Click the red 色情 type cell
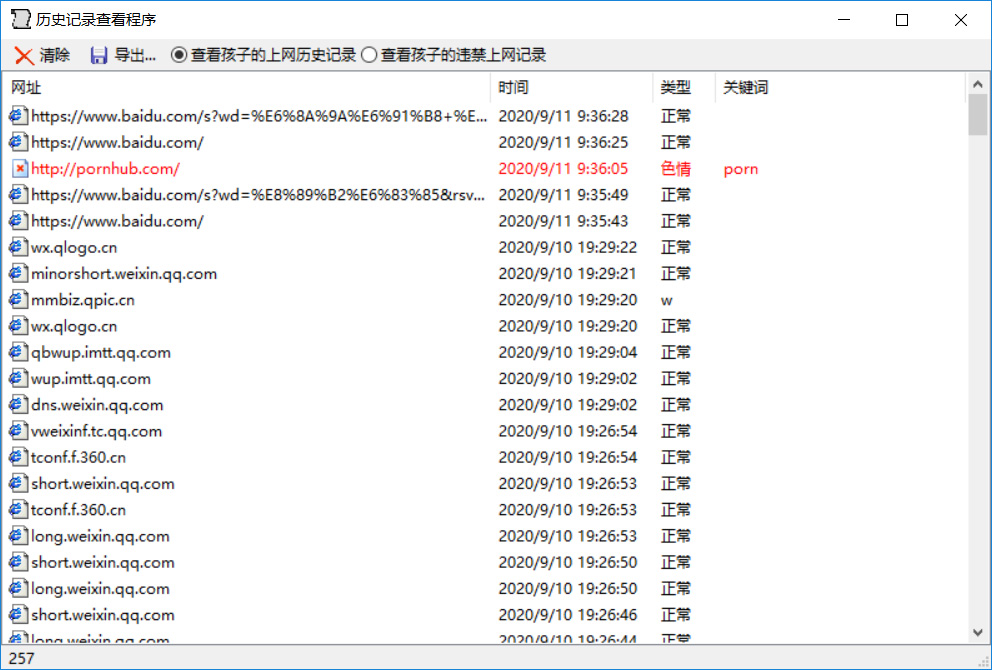Image resolution: width=992 pixels, height=670 pixels. 676,169
